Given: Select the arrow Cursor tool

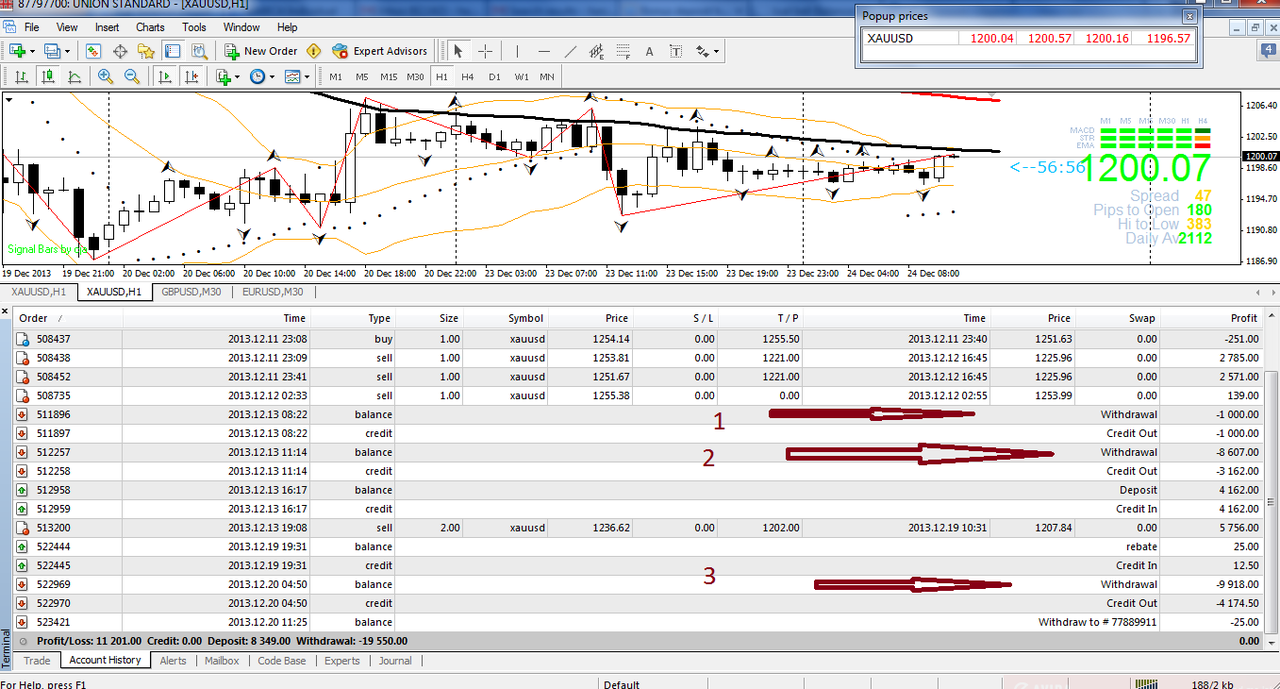Looking at the screenshot, I should [x=458, y=51].
